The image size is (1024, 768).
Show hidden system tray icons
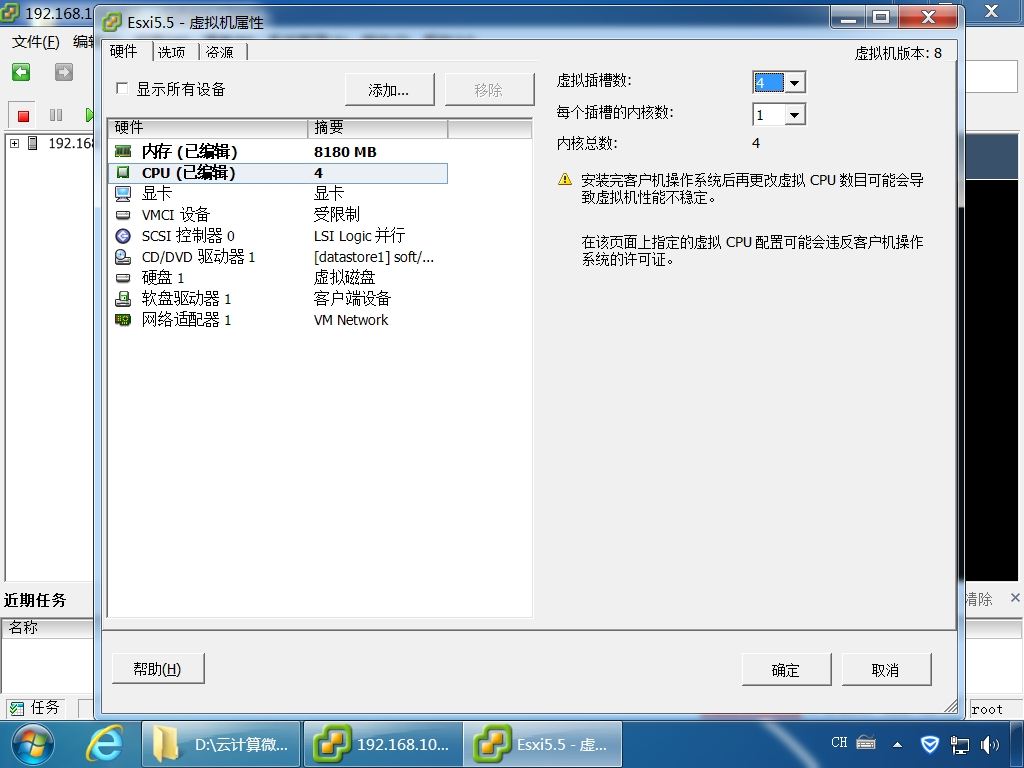[x=898, y=744]
